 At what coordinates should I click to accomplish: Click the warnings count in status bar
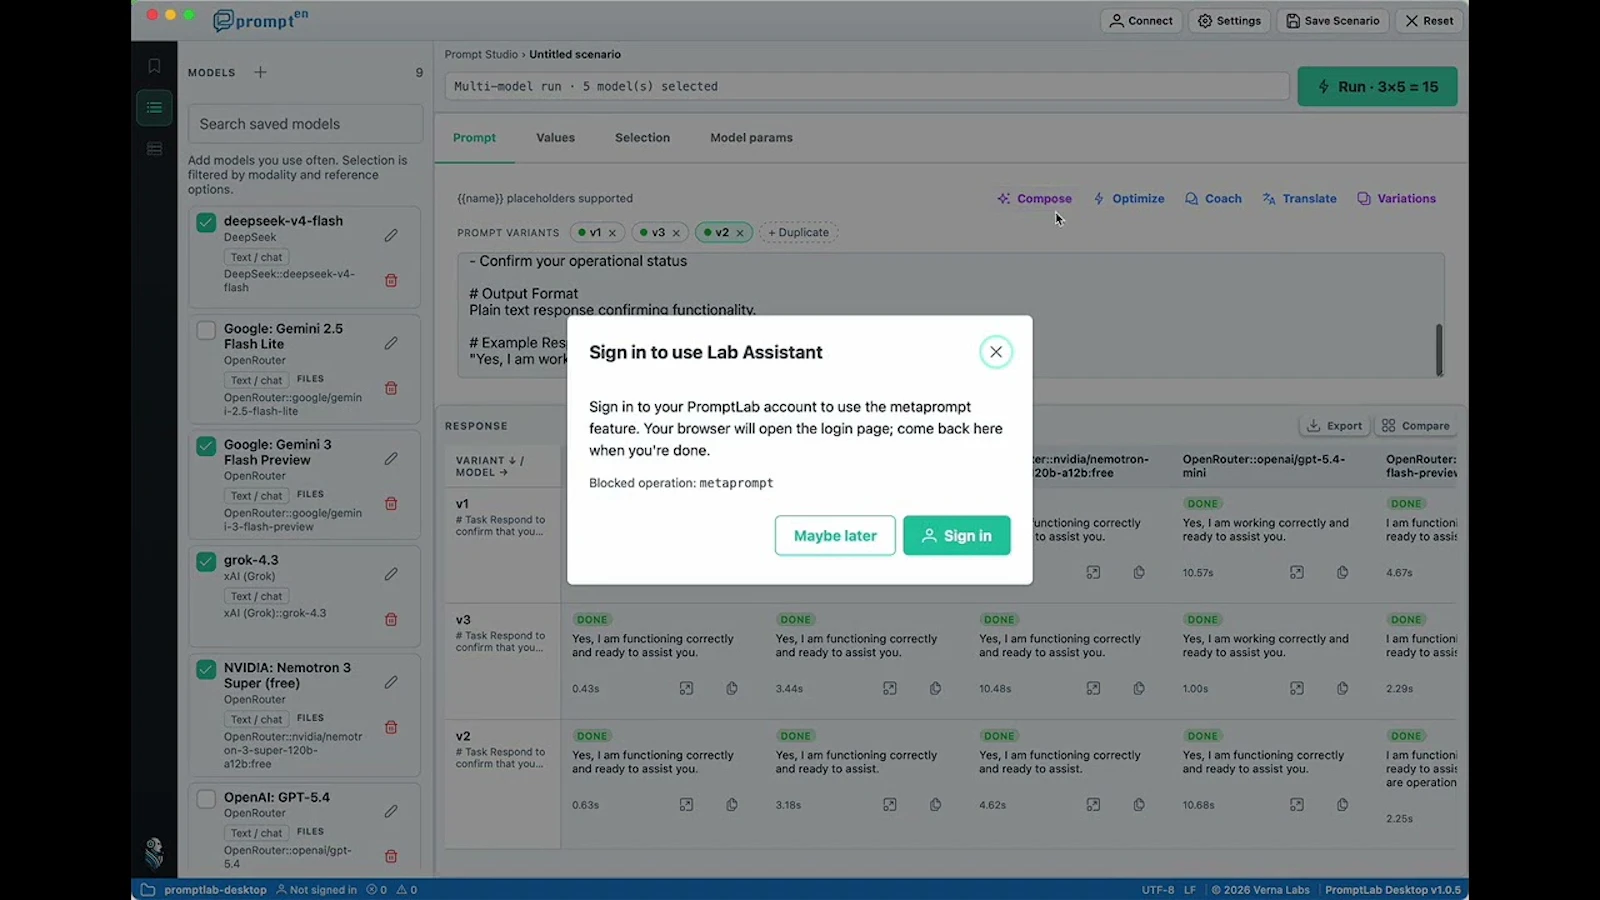tap(407, 890)
